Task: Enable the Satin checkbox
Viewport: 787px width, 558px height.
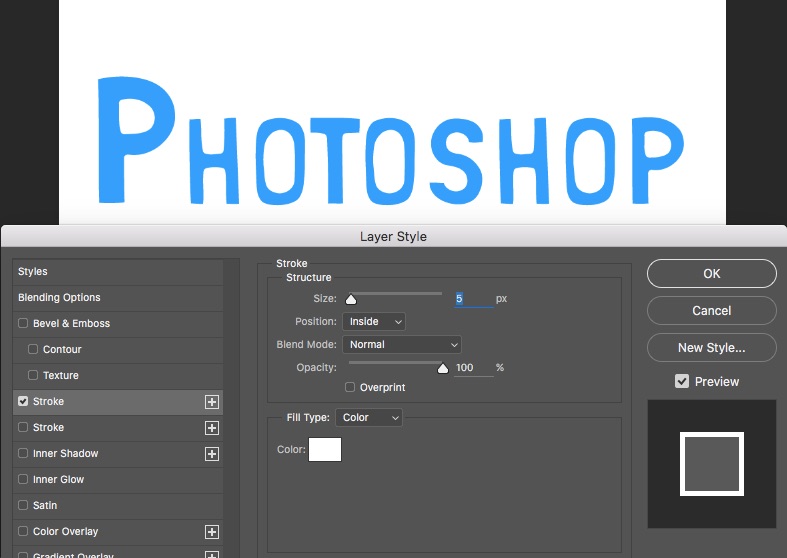Action: click(23, 505)
